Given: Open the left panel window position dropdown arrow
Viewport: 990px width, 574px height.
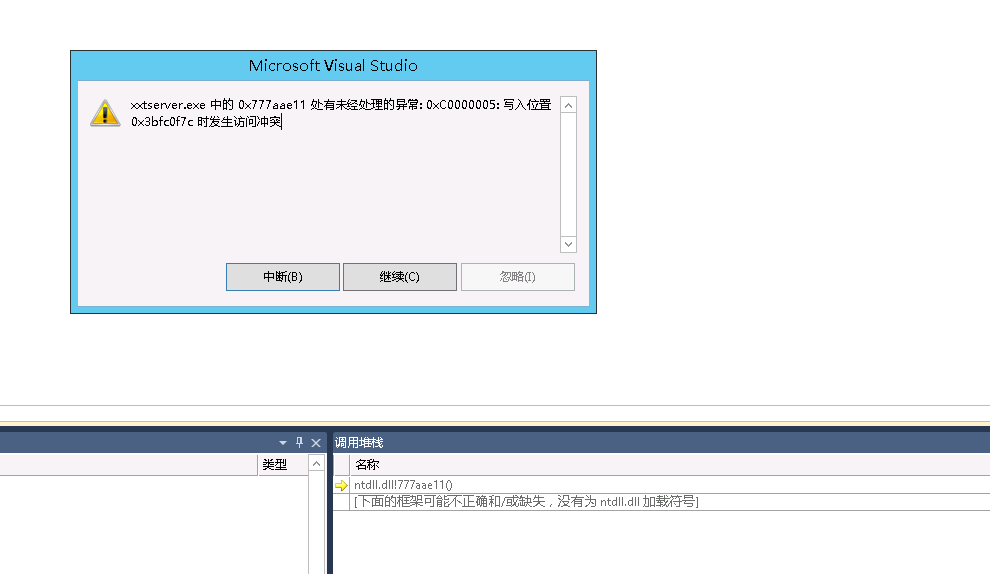Looking at the screenshot, I should pyautogui.click(x=283, y=443).
